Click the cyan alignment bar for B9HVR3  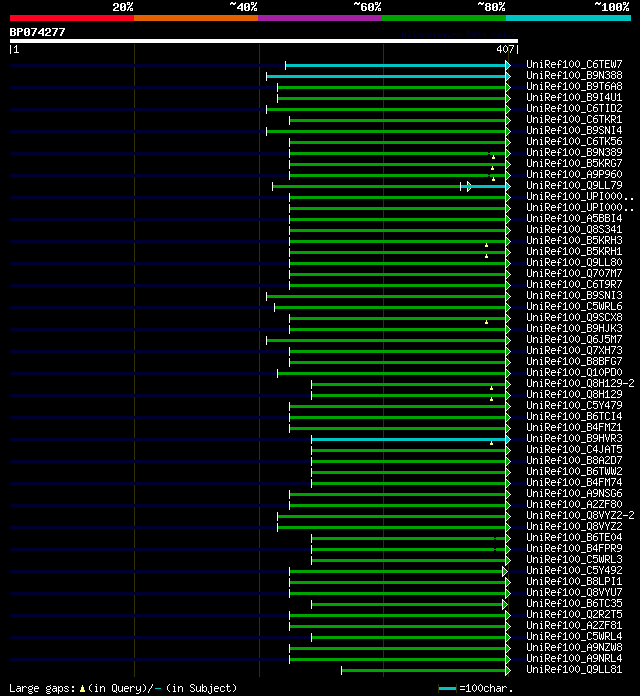409,439
